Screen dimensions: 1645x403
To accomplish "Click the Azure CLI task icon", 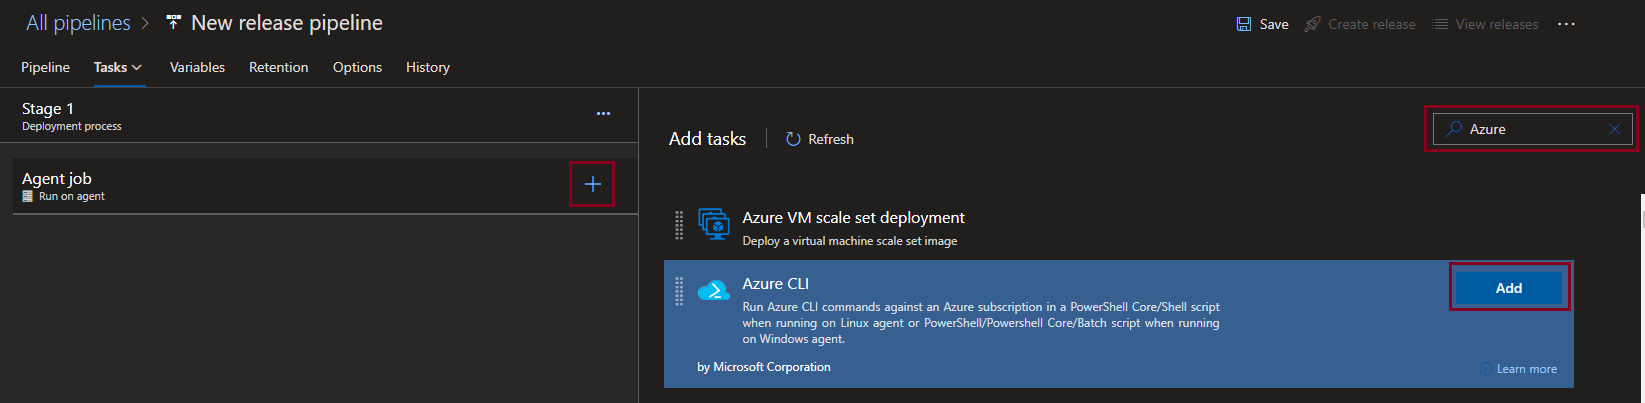I will point(713,291).
